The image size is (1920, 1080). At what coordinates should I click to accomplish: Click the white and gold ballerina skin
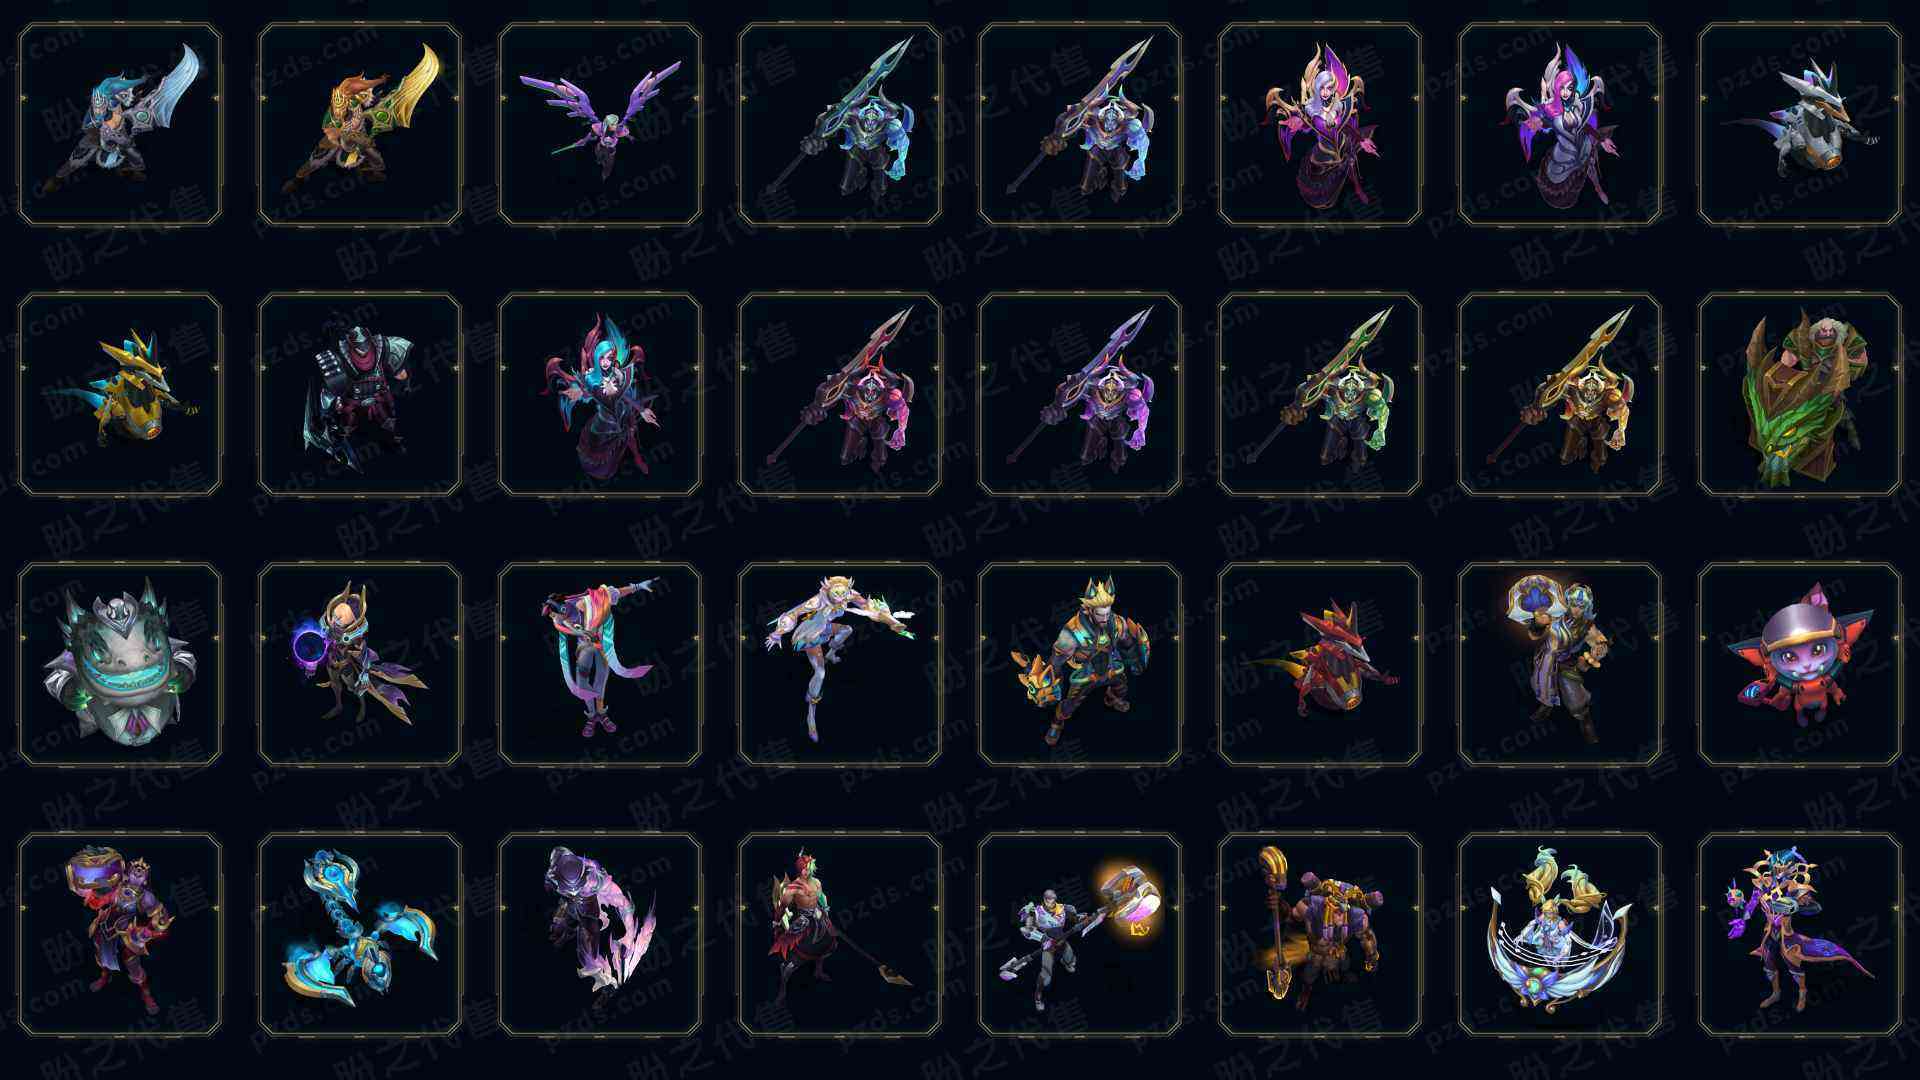840,664
